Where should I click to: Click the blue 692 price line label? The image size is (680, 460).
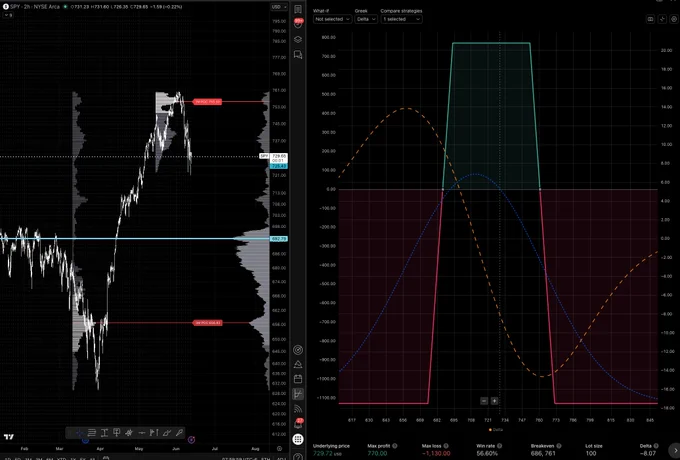tap(278, 239)
